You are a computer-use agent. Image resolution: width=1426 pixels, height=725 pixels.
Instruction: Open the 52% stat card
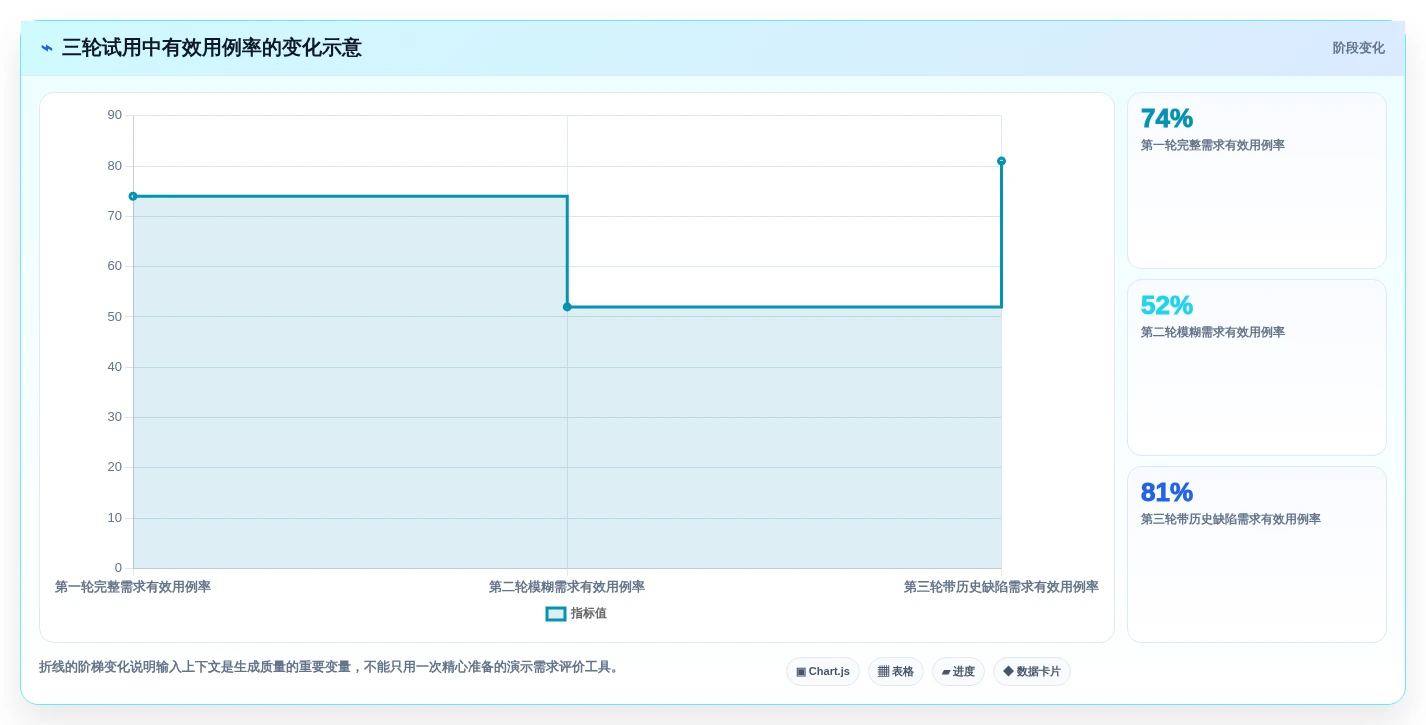coord(1257,368)
